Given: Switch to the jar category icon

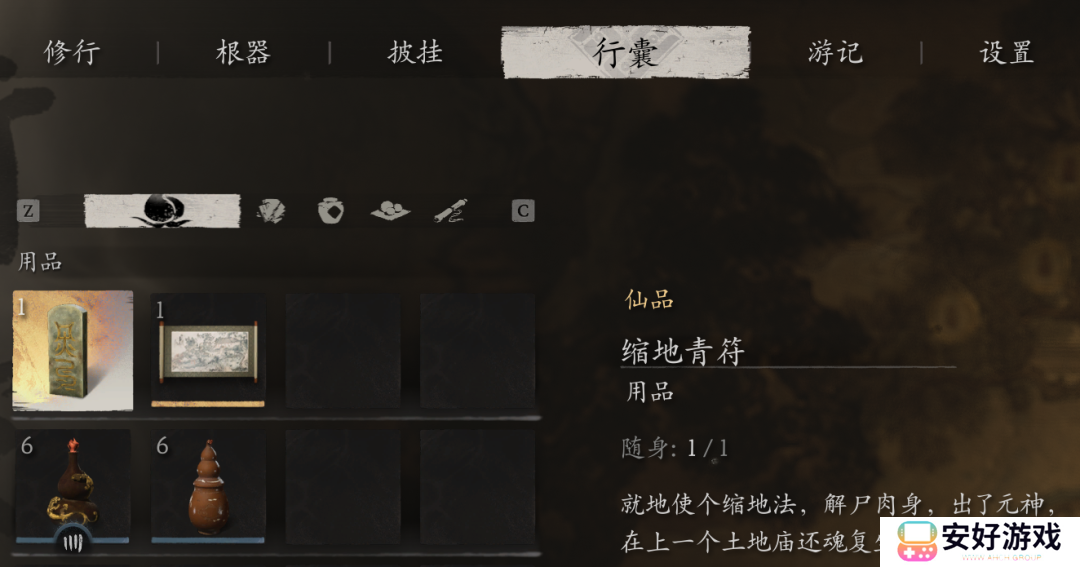Looking at the screenshot, I should pos(331,210).
